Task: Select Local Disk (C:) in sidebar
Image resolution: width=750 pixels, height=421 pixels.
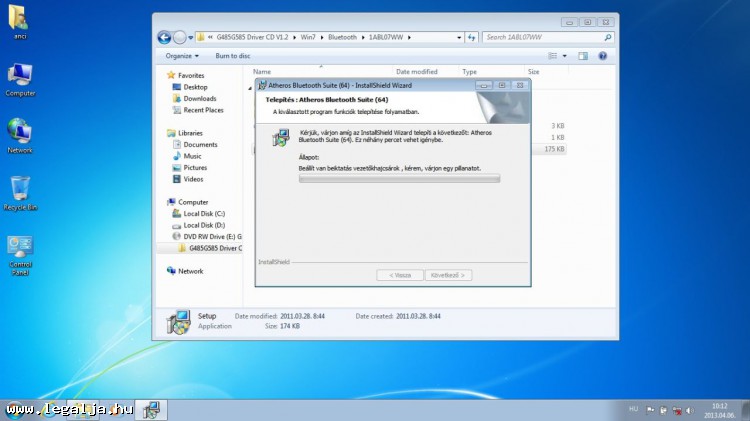Action: click(x=204, y=213)
